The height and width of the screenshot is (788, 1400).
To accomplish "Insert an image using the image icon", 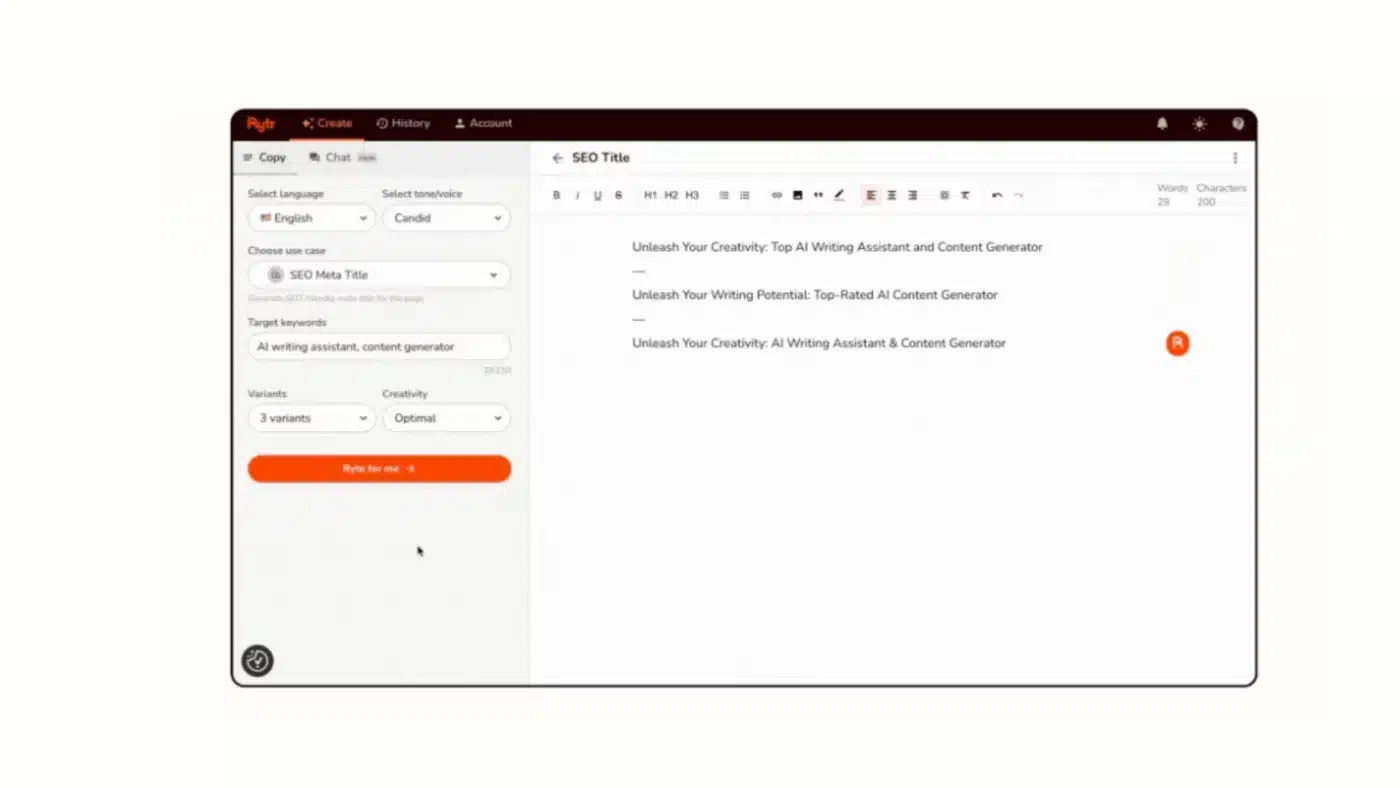I will pyautogui.click(x=797, y=195).
